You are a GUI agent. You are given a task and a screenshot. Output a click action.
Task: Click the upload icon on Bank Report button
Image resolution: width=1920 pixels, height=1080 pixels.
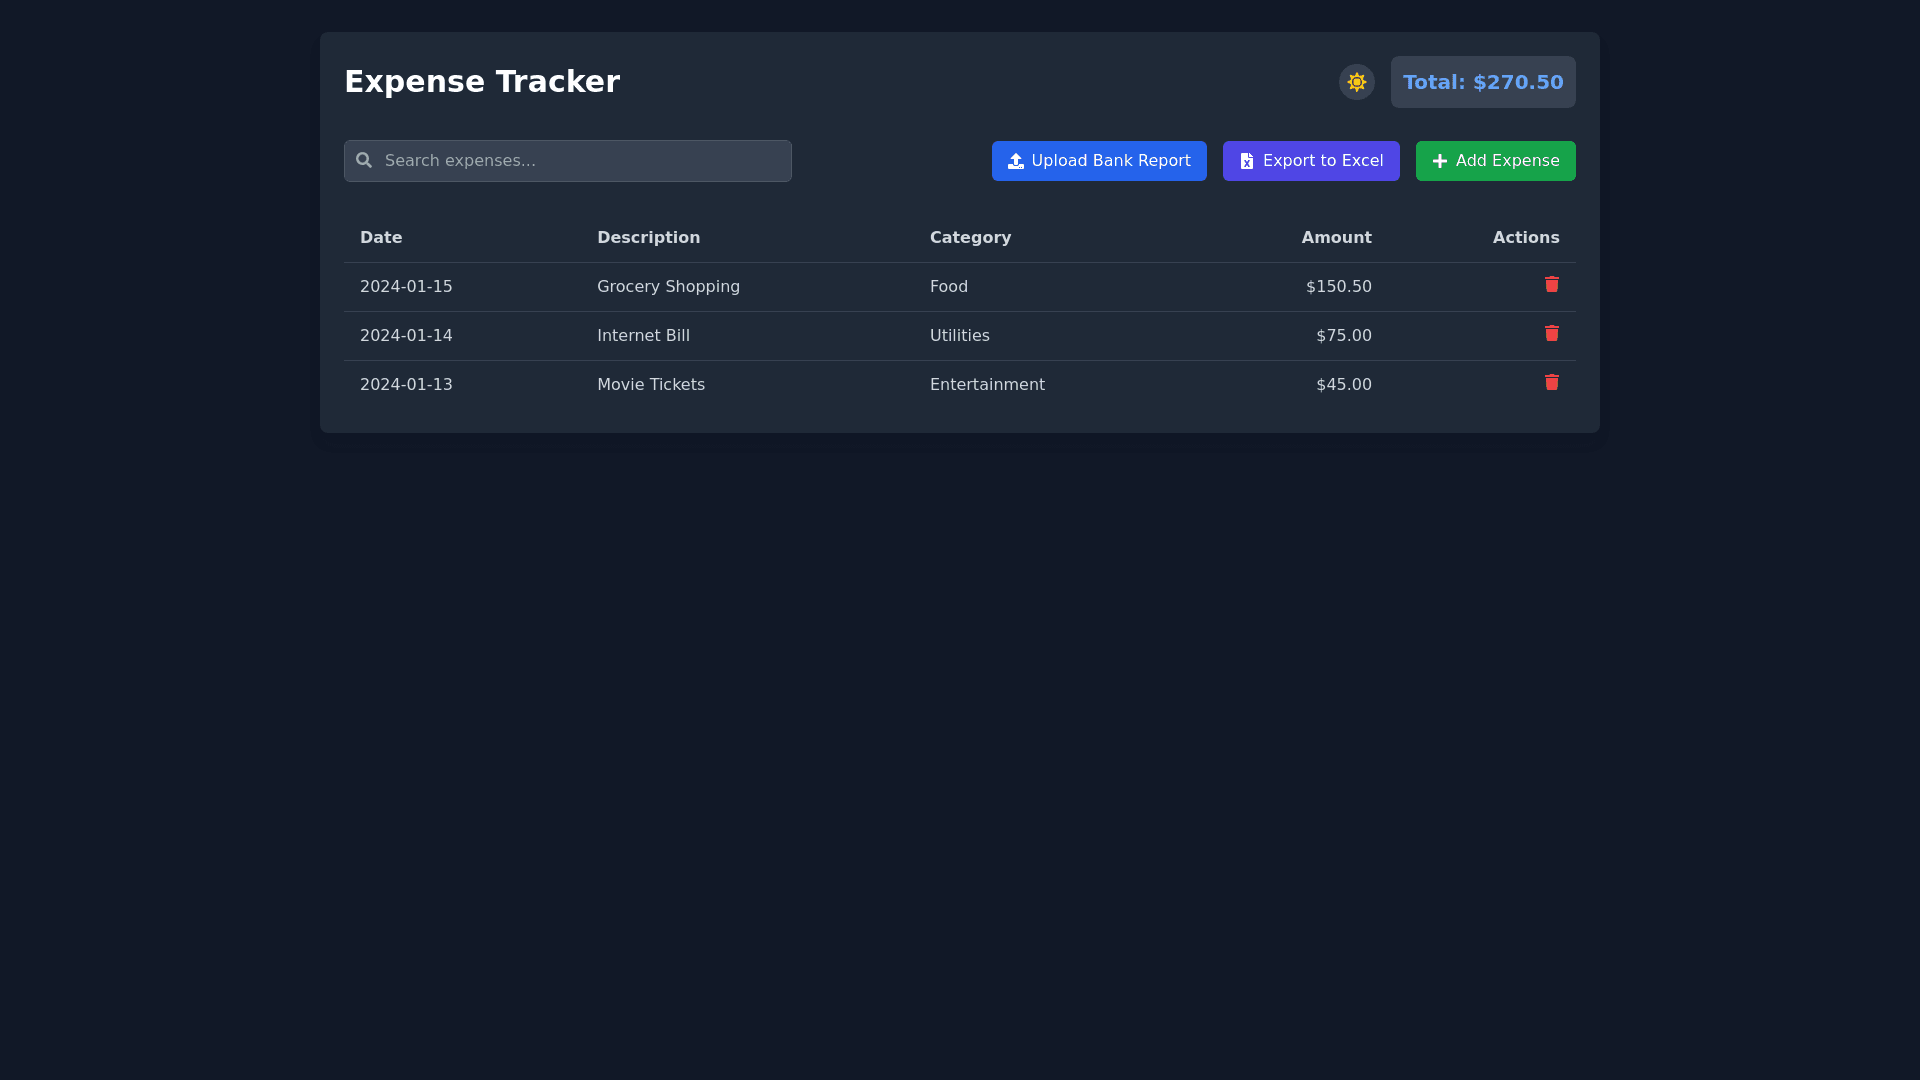pos(1015,161)
